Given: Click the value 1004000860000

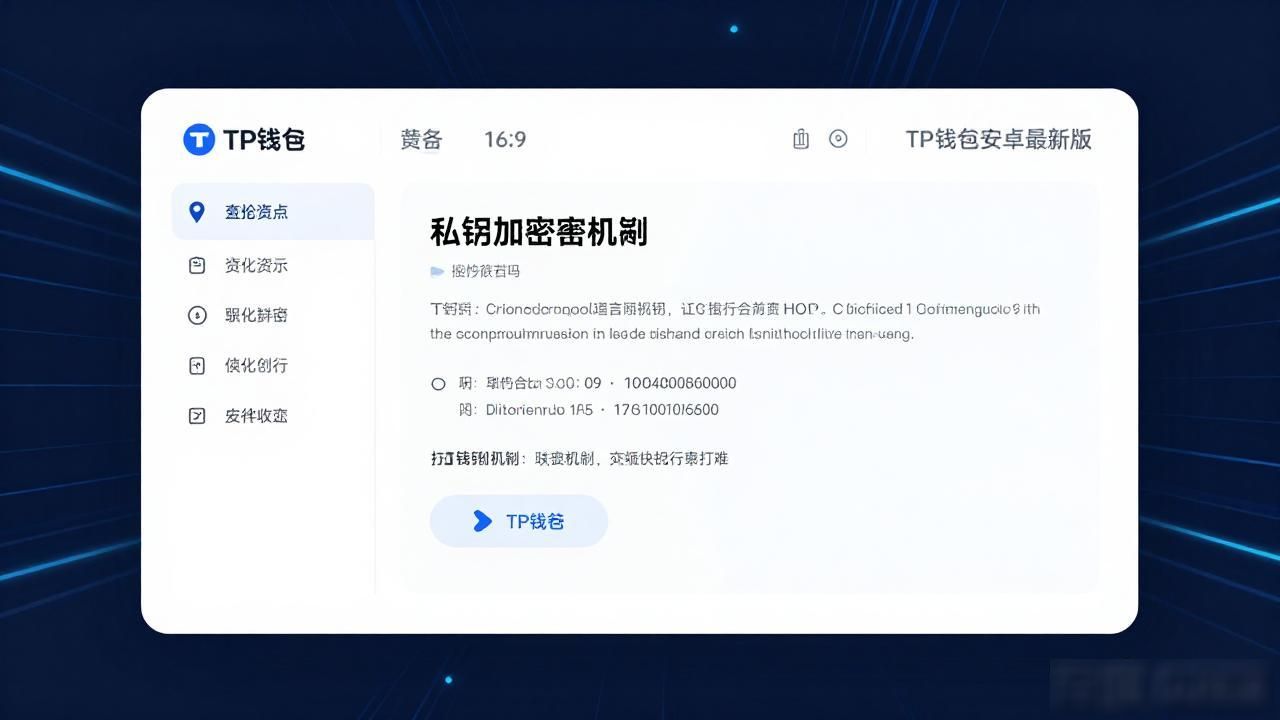Looking at the screenshot, I should pyautogui.click(x=680, y=383).
